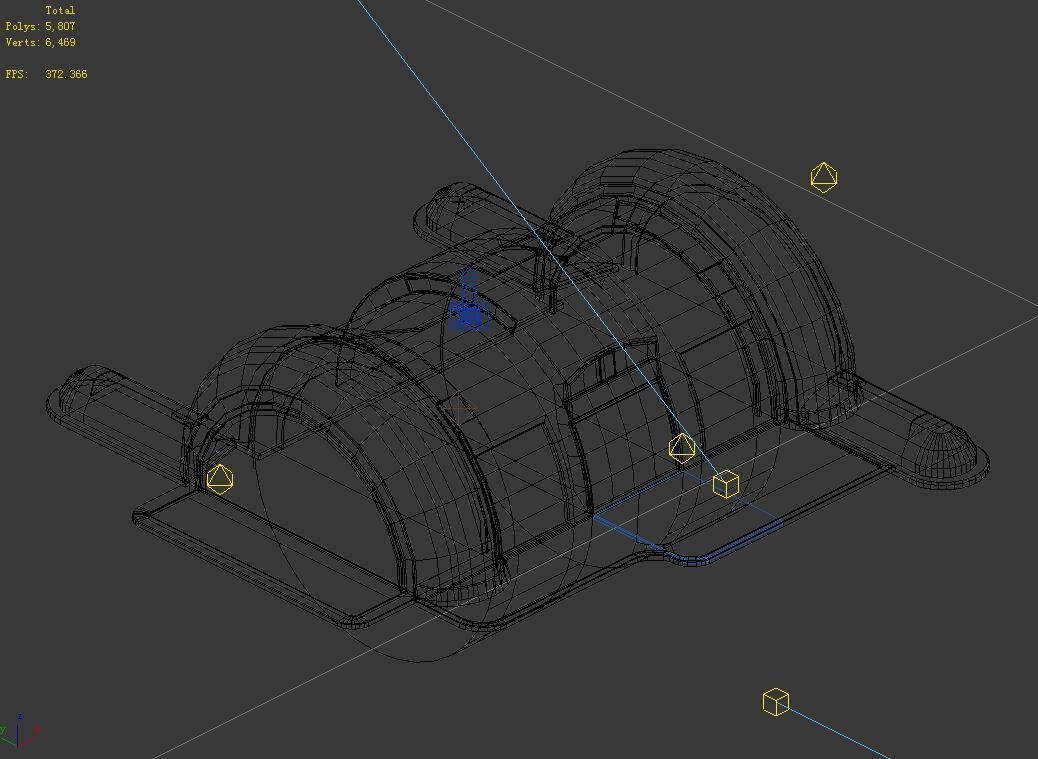Click the Polys: 5,807 statistic

[40, 26]
